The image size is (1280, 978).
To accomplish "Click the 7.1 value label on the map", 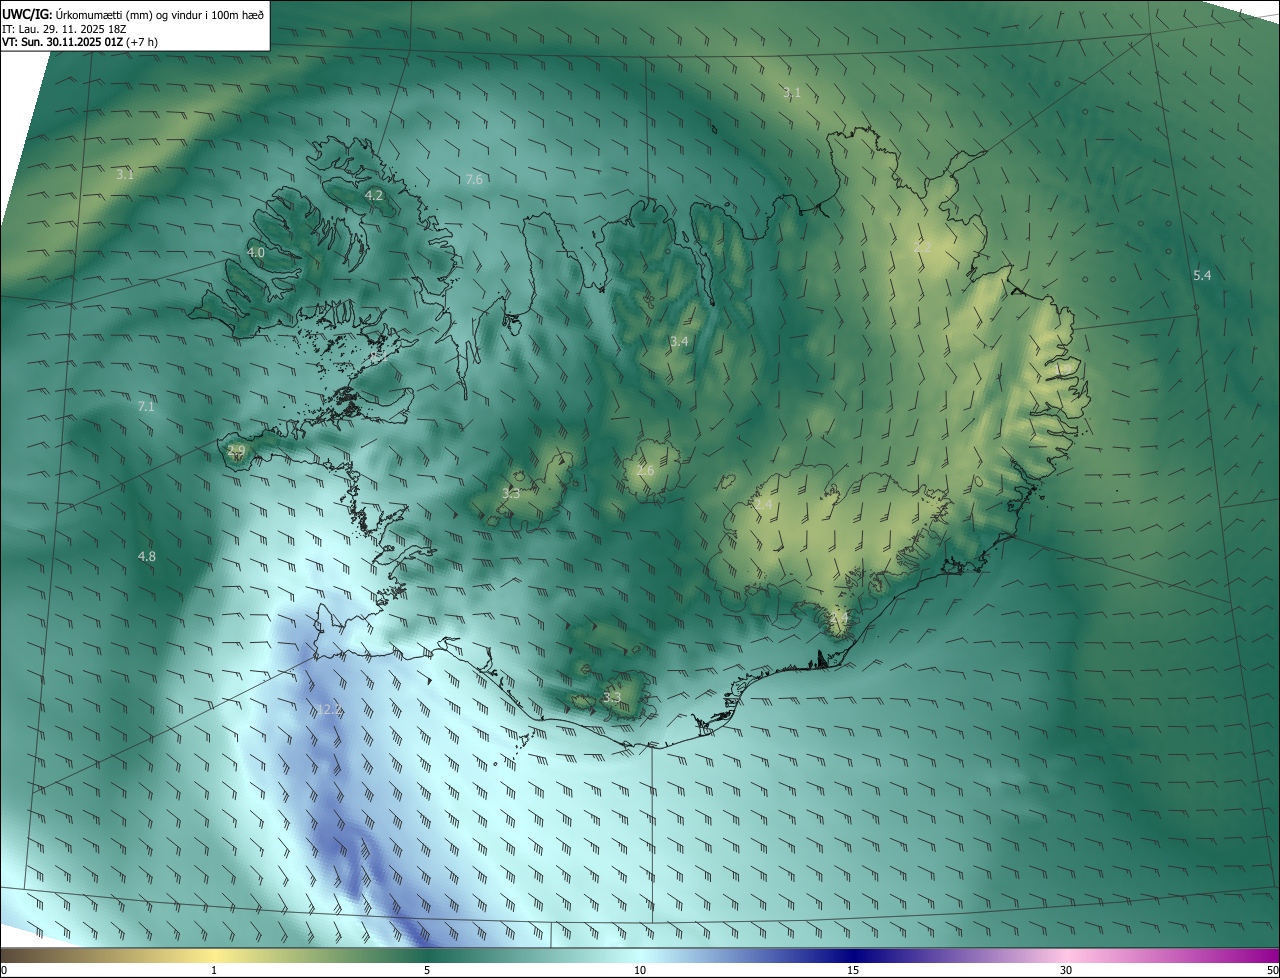I will [x=146, y=407].
